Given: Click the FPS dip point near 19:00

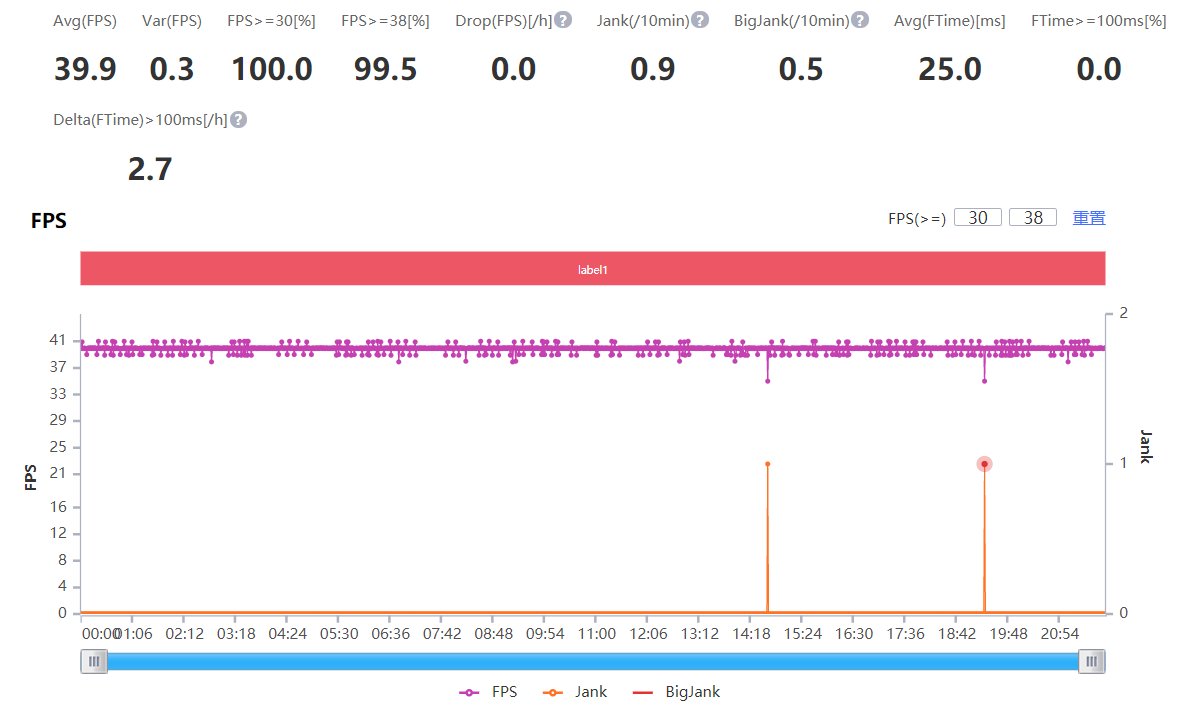Looking at the screenshot, I should 984,381.
